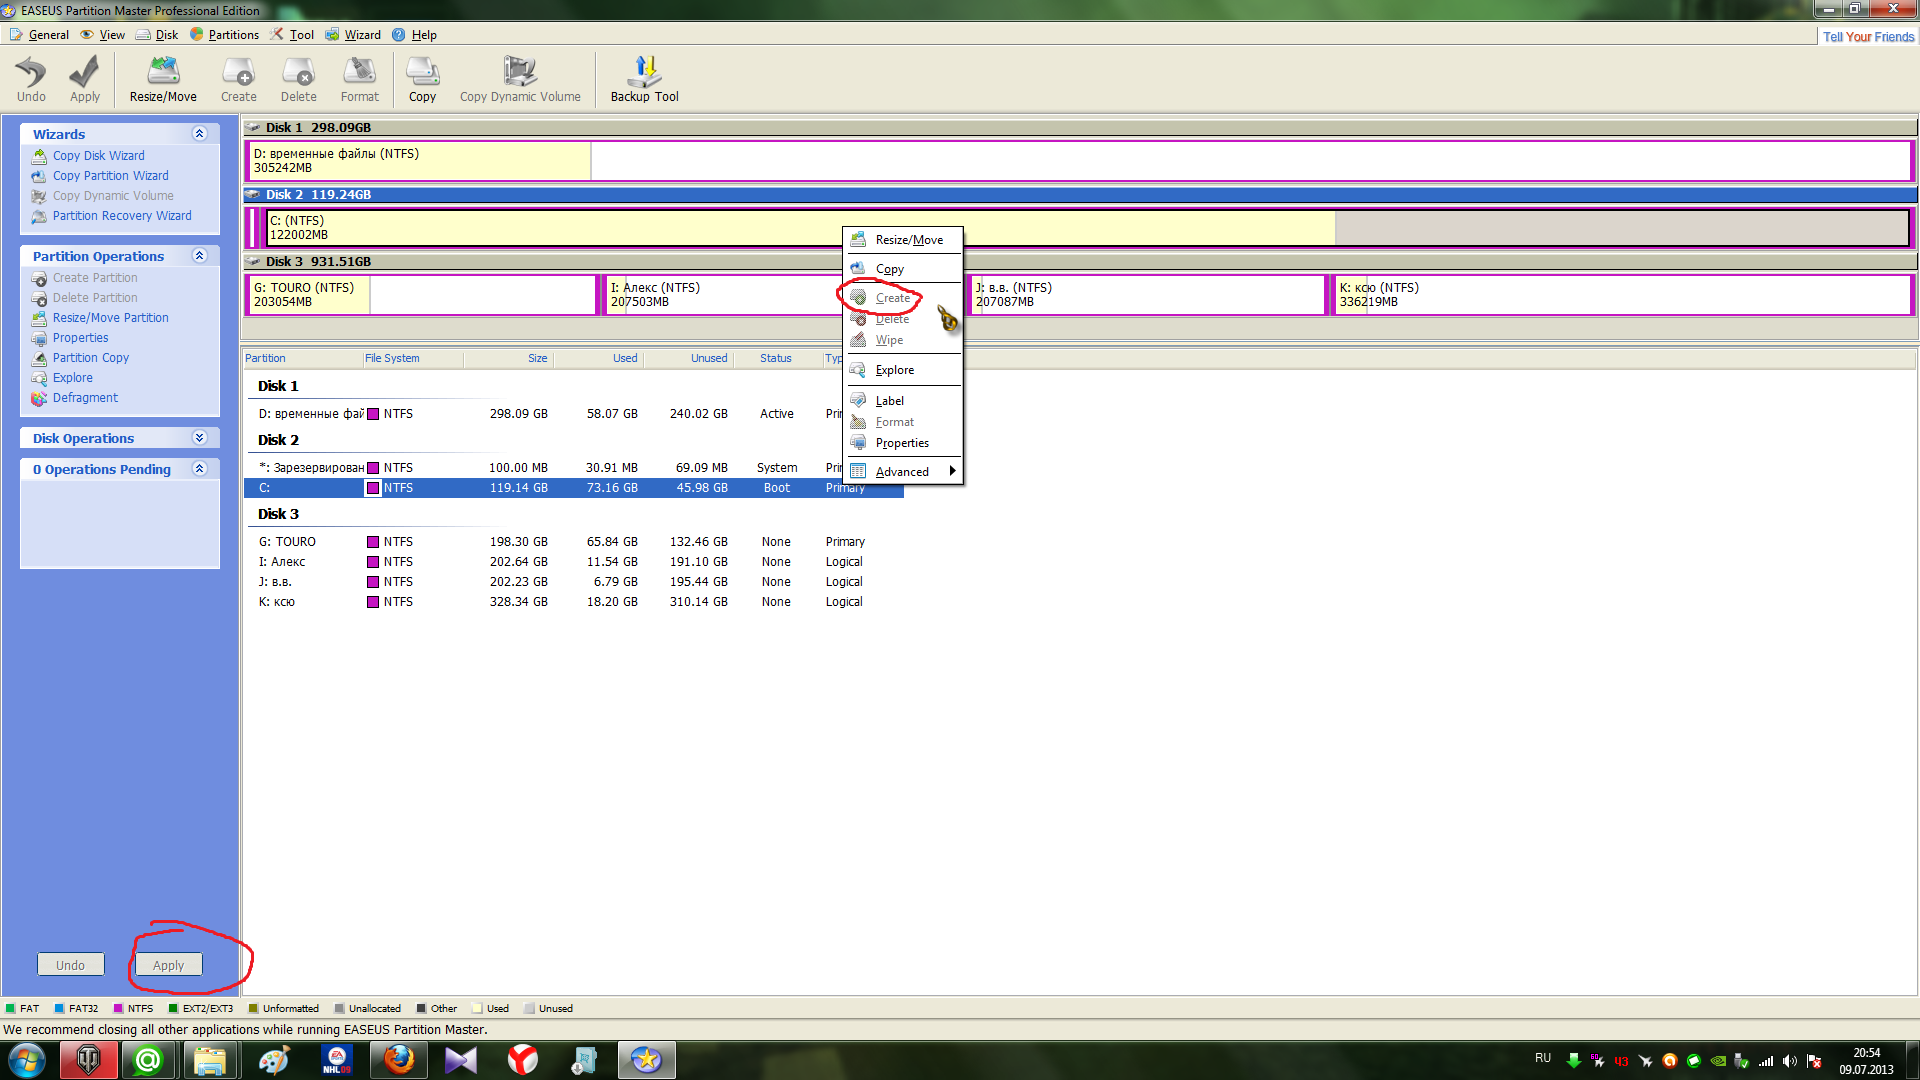Viewport: 1920px width, 1080px height.
Task: Expand the Disk Operations panel
Action: 199,438
